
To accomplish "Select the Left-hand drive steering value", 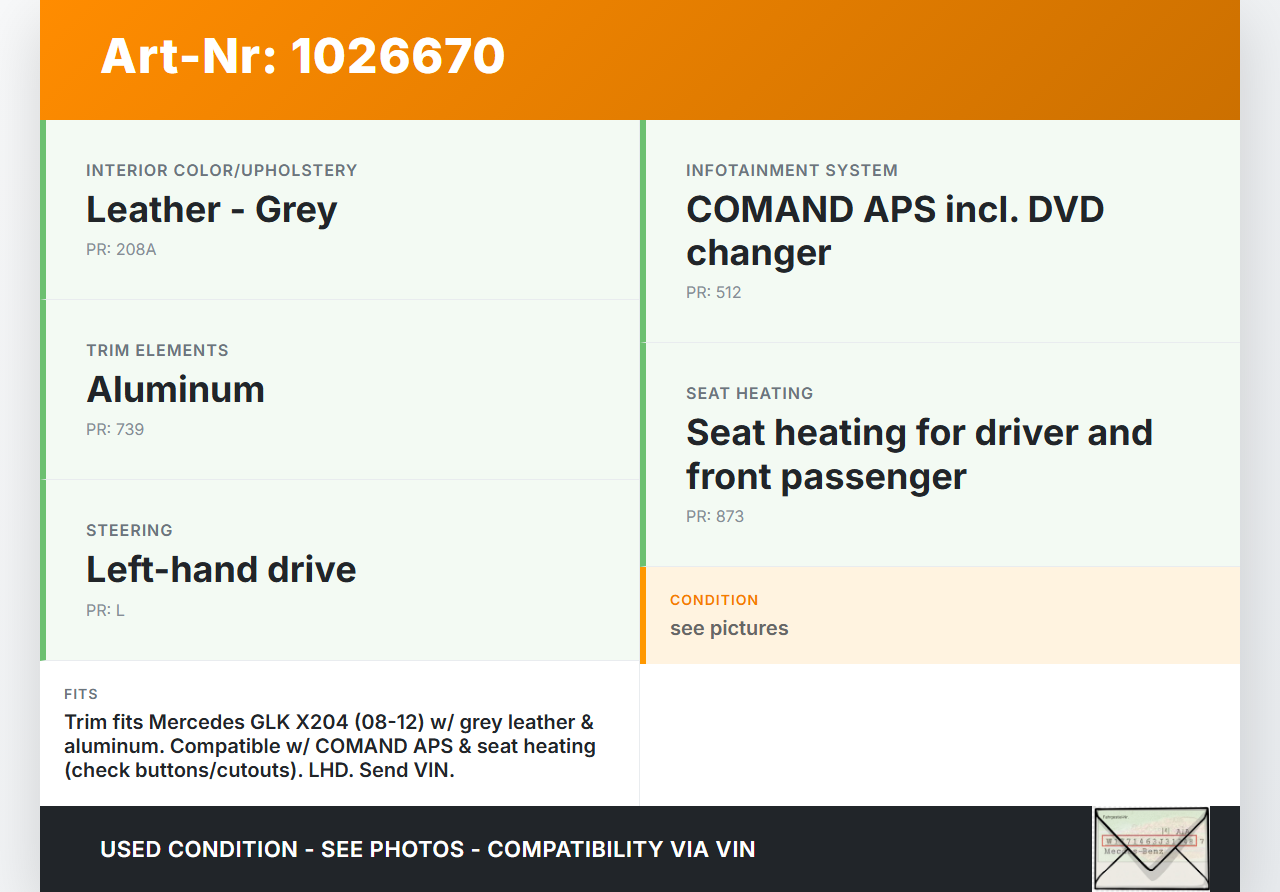I will point(221,570).
